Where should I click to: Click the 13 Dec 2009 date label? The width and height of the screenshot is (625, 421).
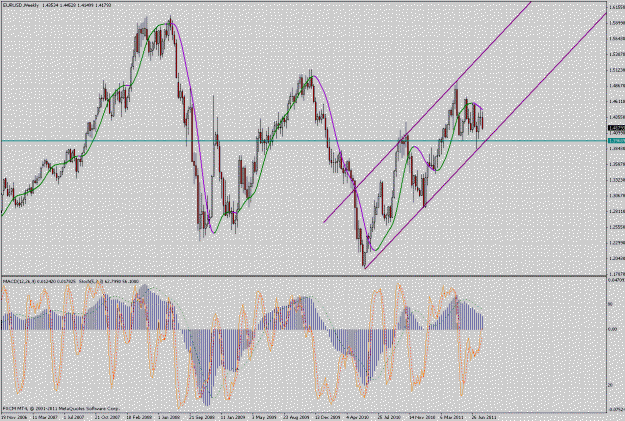click(x=326, y=417)
